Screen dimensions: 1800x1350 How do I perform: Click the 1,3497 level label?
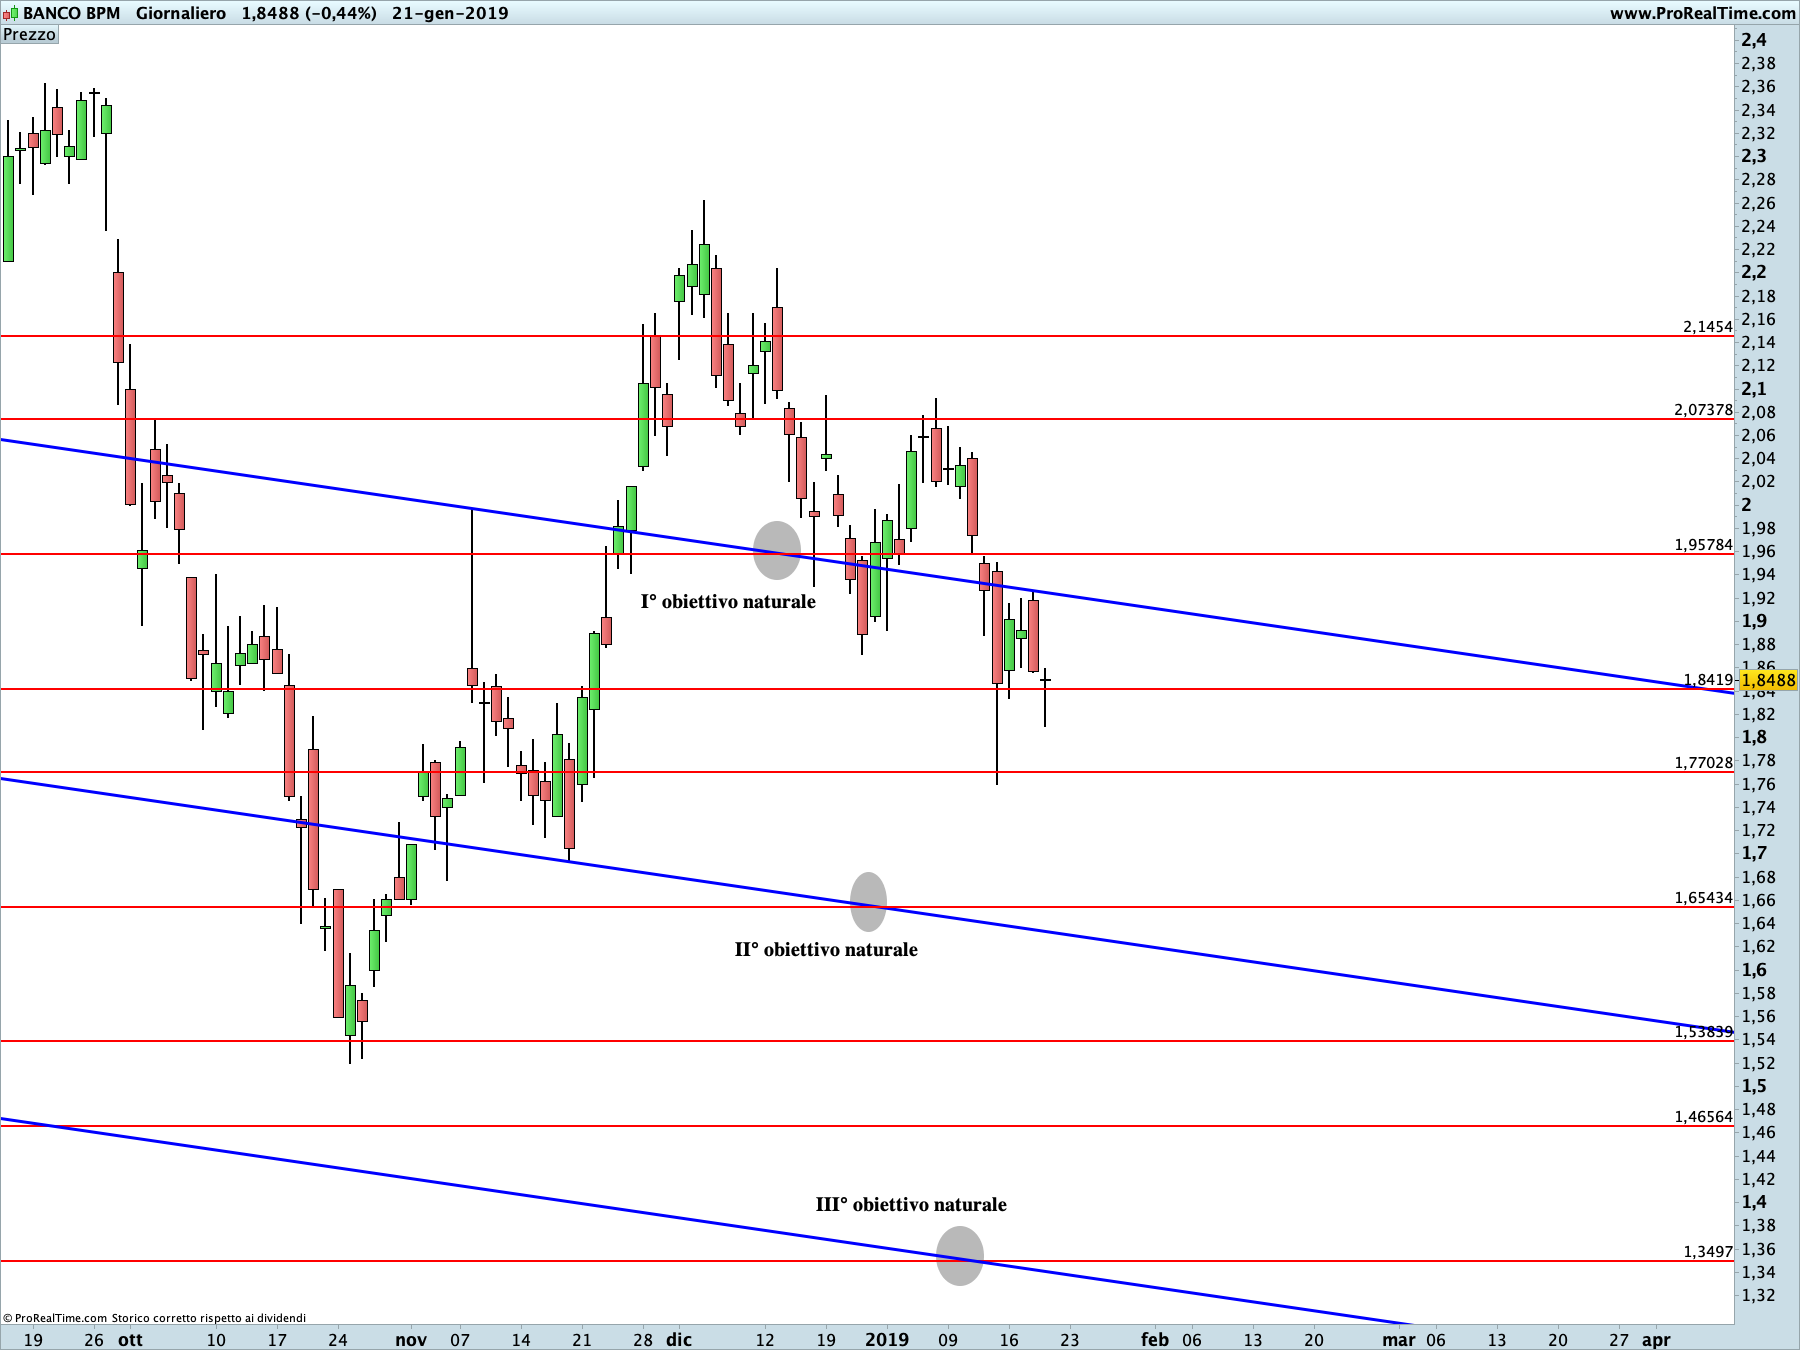click(x=1708, y=1252)
